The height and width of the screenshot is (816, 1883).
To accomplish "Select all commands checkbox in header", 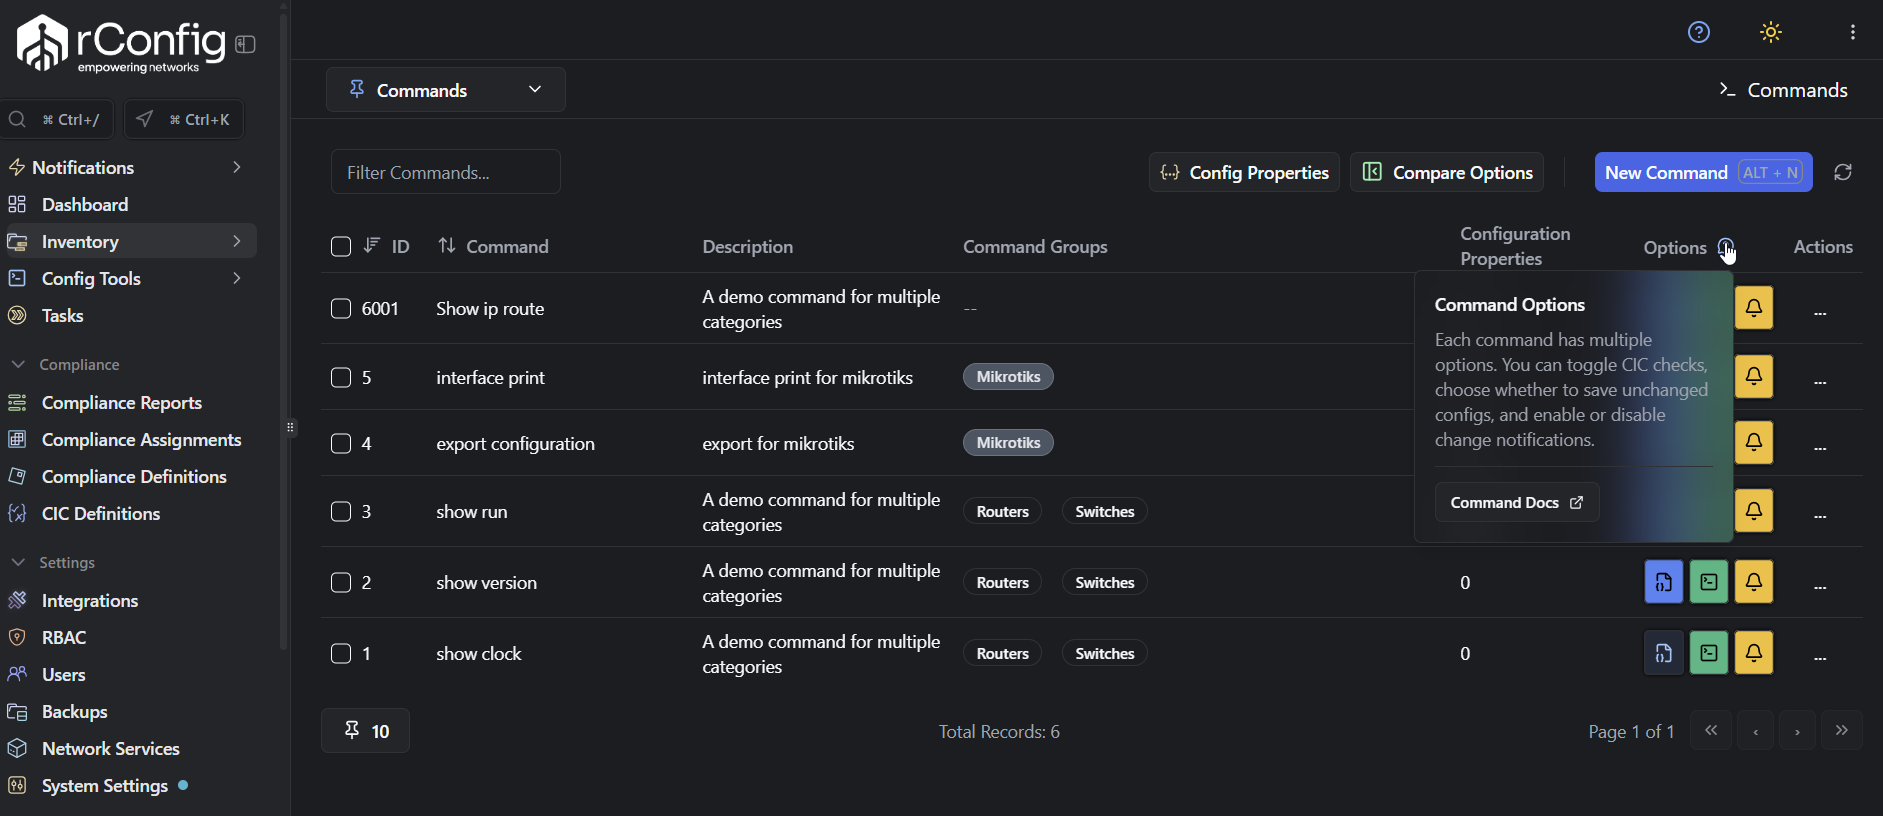I will (x=341, y=246).
